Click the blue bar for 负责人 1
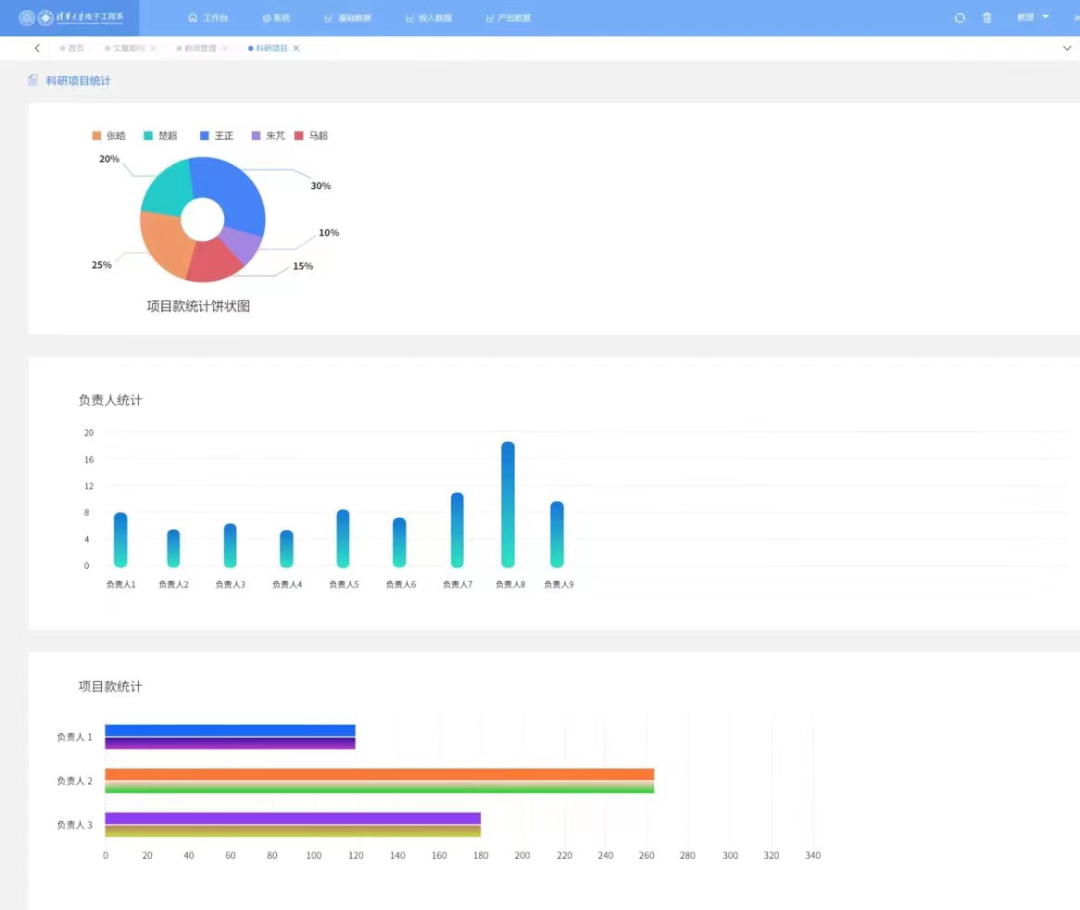Viewport: 1080px width, 910px height. coord(230,730)
